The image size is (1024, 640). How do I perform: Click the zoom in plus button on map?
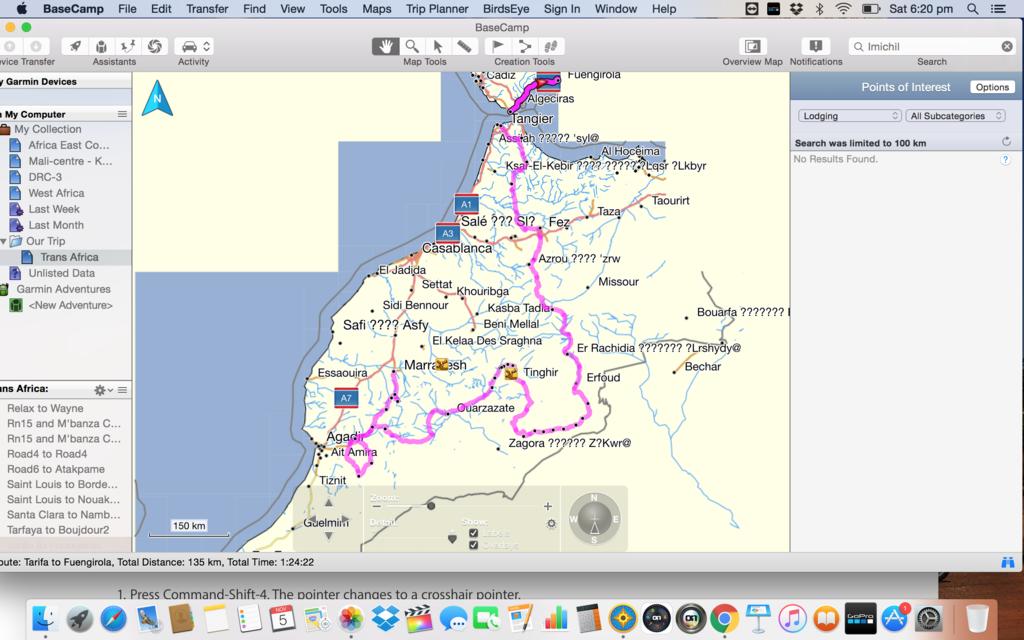pos(547,506)
